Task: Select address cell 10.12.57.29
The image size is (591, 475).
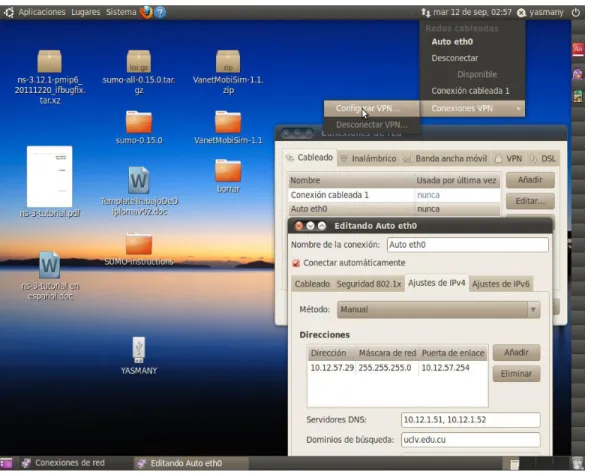Action: (332, 368)
